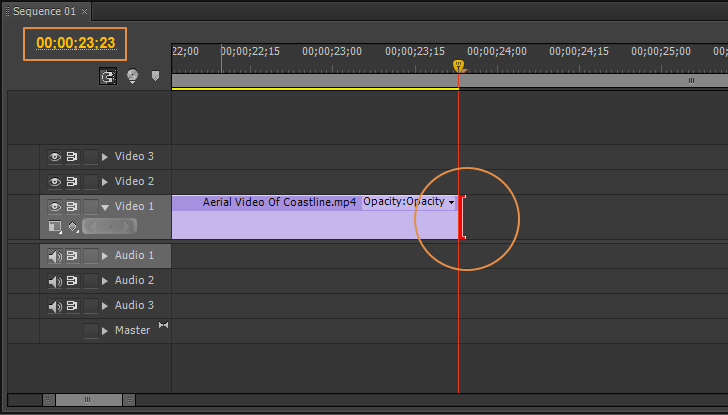Viewport: 728px width, 415px height.
Task: Click the Sequence 01 panel grip handle
Action: [7, 11]
